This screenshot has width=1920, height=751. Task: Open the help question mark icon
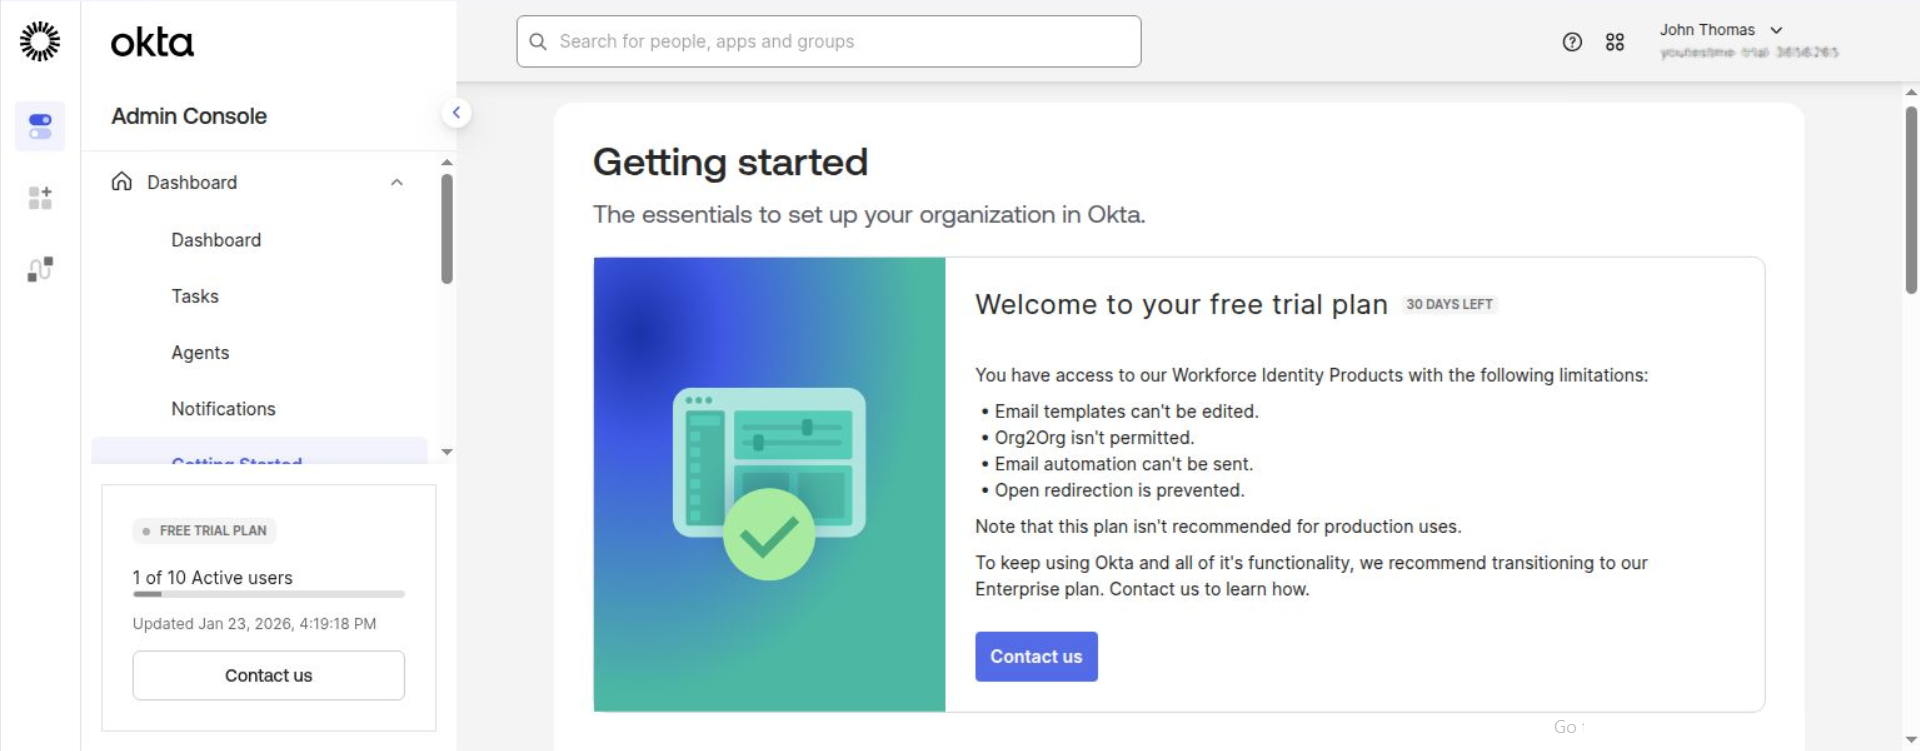(x=1572, y=42)
